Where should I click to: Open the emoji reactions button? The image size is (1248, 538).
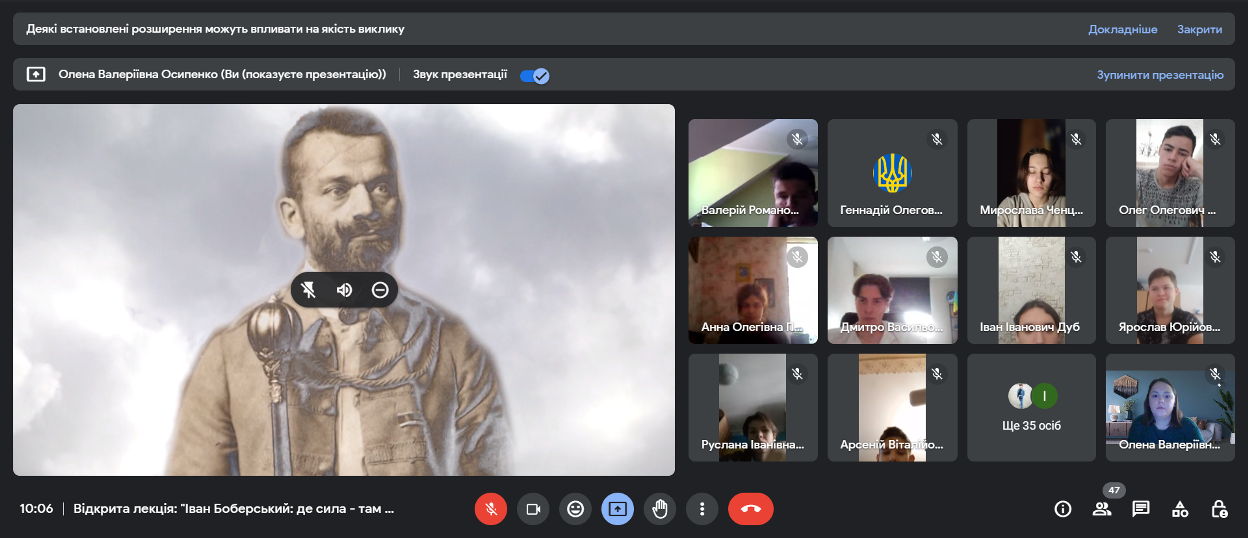coord(575,509)
